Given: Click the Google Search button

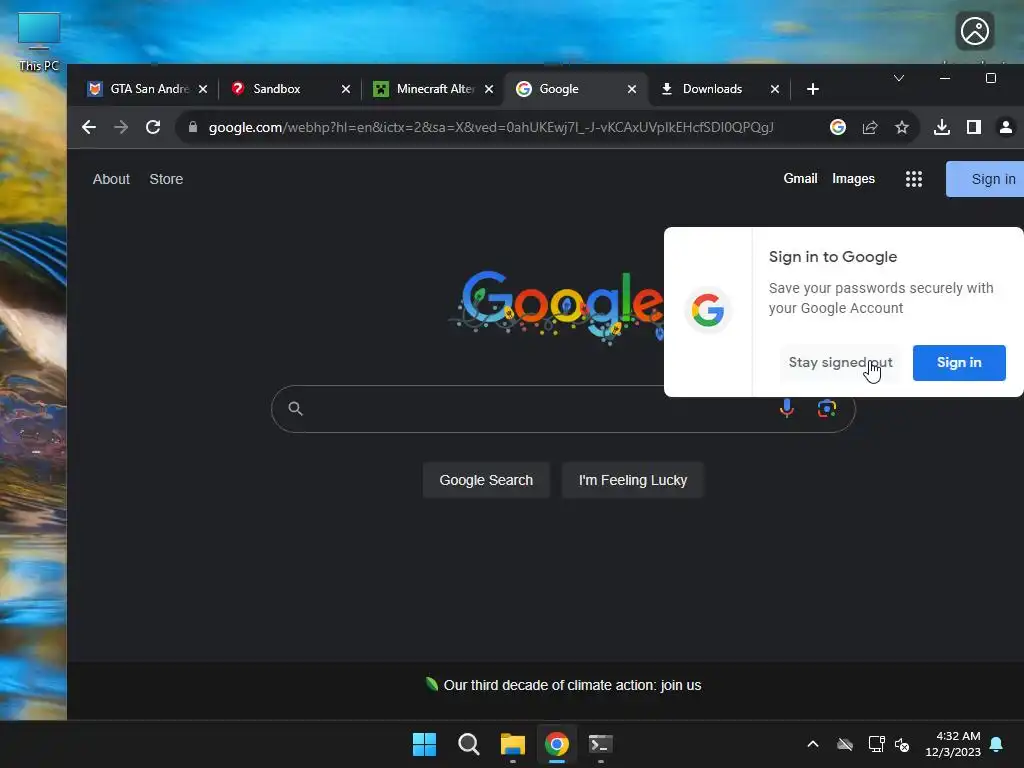Looking at the screenshot, I should (486, 480).
